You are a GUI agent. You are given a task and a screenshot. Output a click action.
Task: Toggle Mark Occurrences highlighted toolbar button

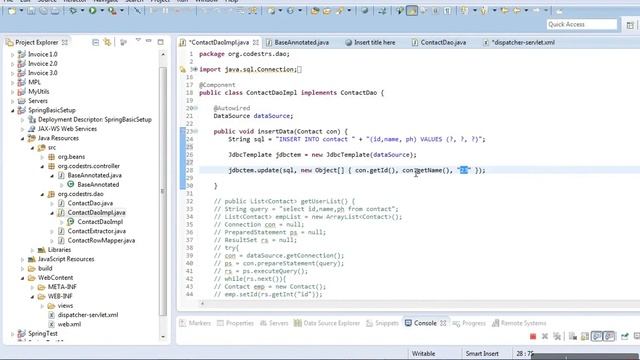pyautogui.click(x=412, y=11)
